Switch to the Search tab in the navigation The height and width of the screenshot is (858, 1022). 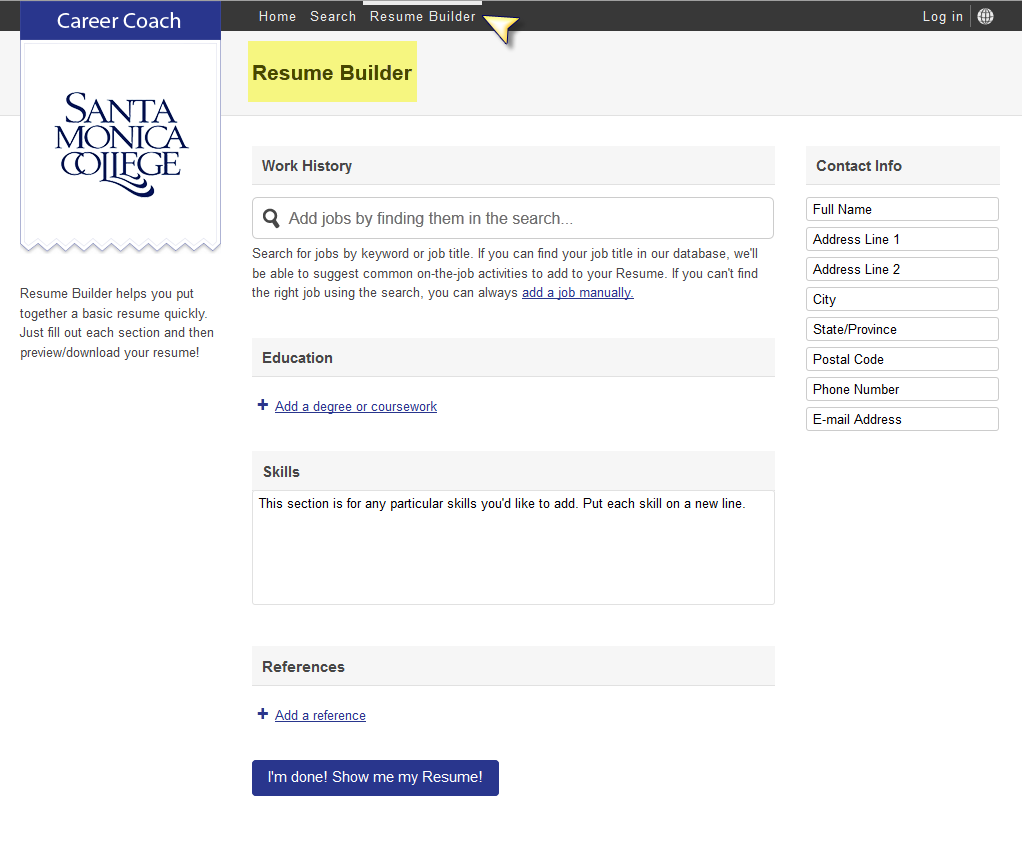(x=333, y=15)
